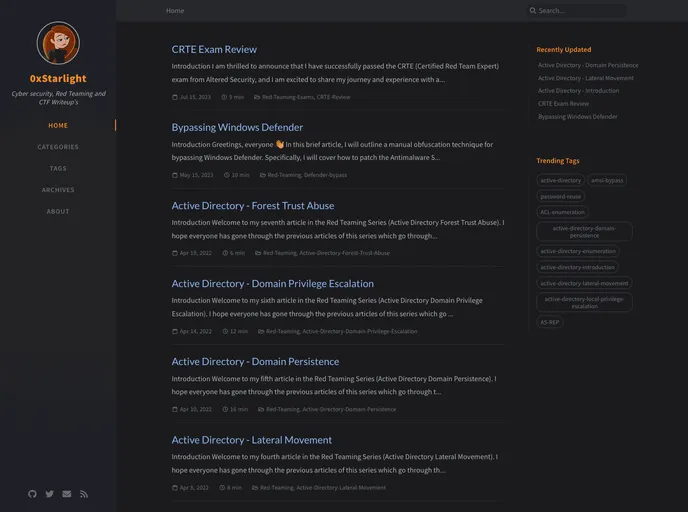Image resolution: width=688 pixels, height=512 pixels.
Task: Select the active-directory-introduction tag
Action: (577, 267)
